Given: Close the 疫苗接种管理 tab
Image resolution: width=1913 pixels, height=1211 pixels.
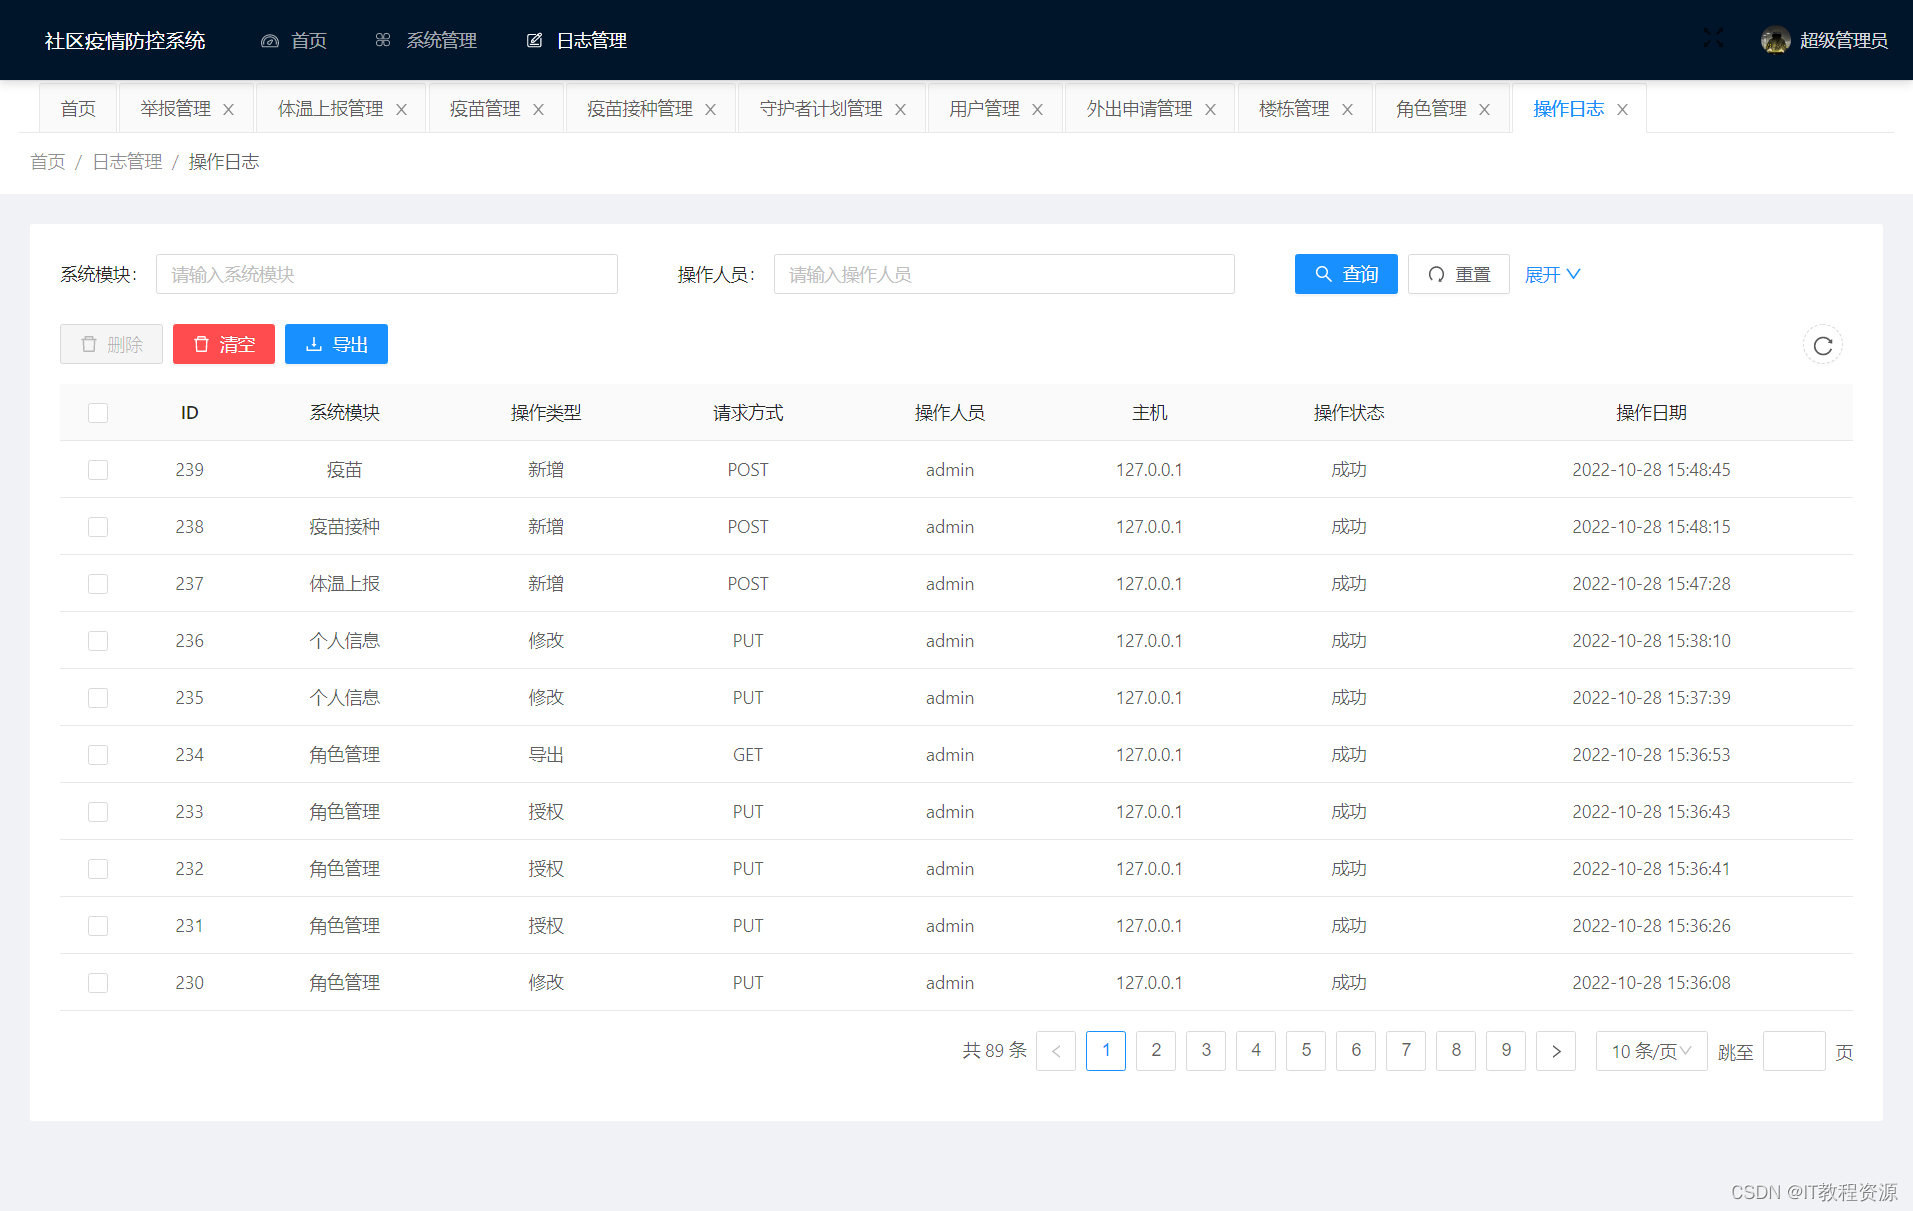Looking at the screenshot, I should click(710, 109).
